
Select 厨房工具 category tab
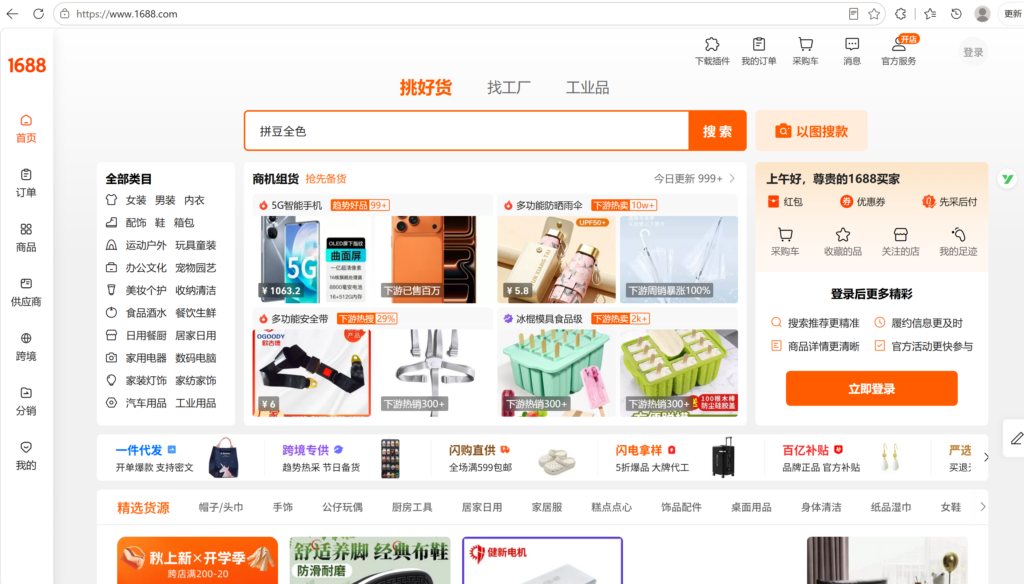[411, 507]
